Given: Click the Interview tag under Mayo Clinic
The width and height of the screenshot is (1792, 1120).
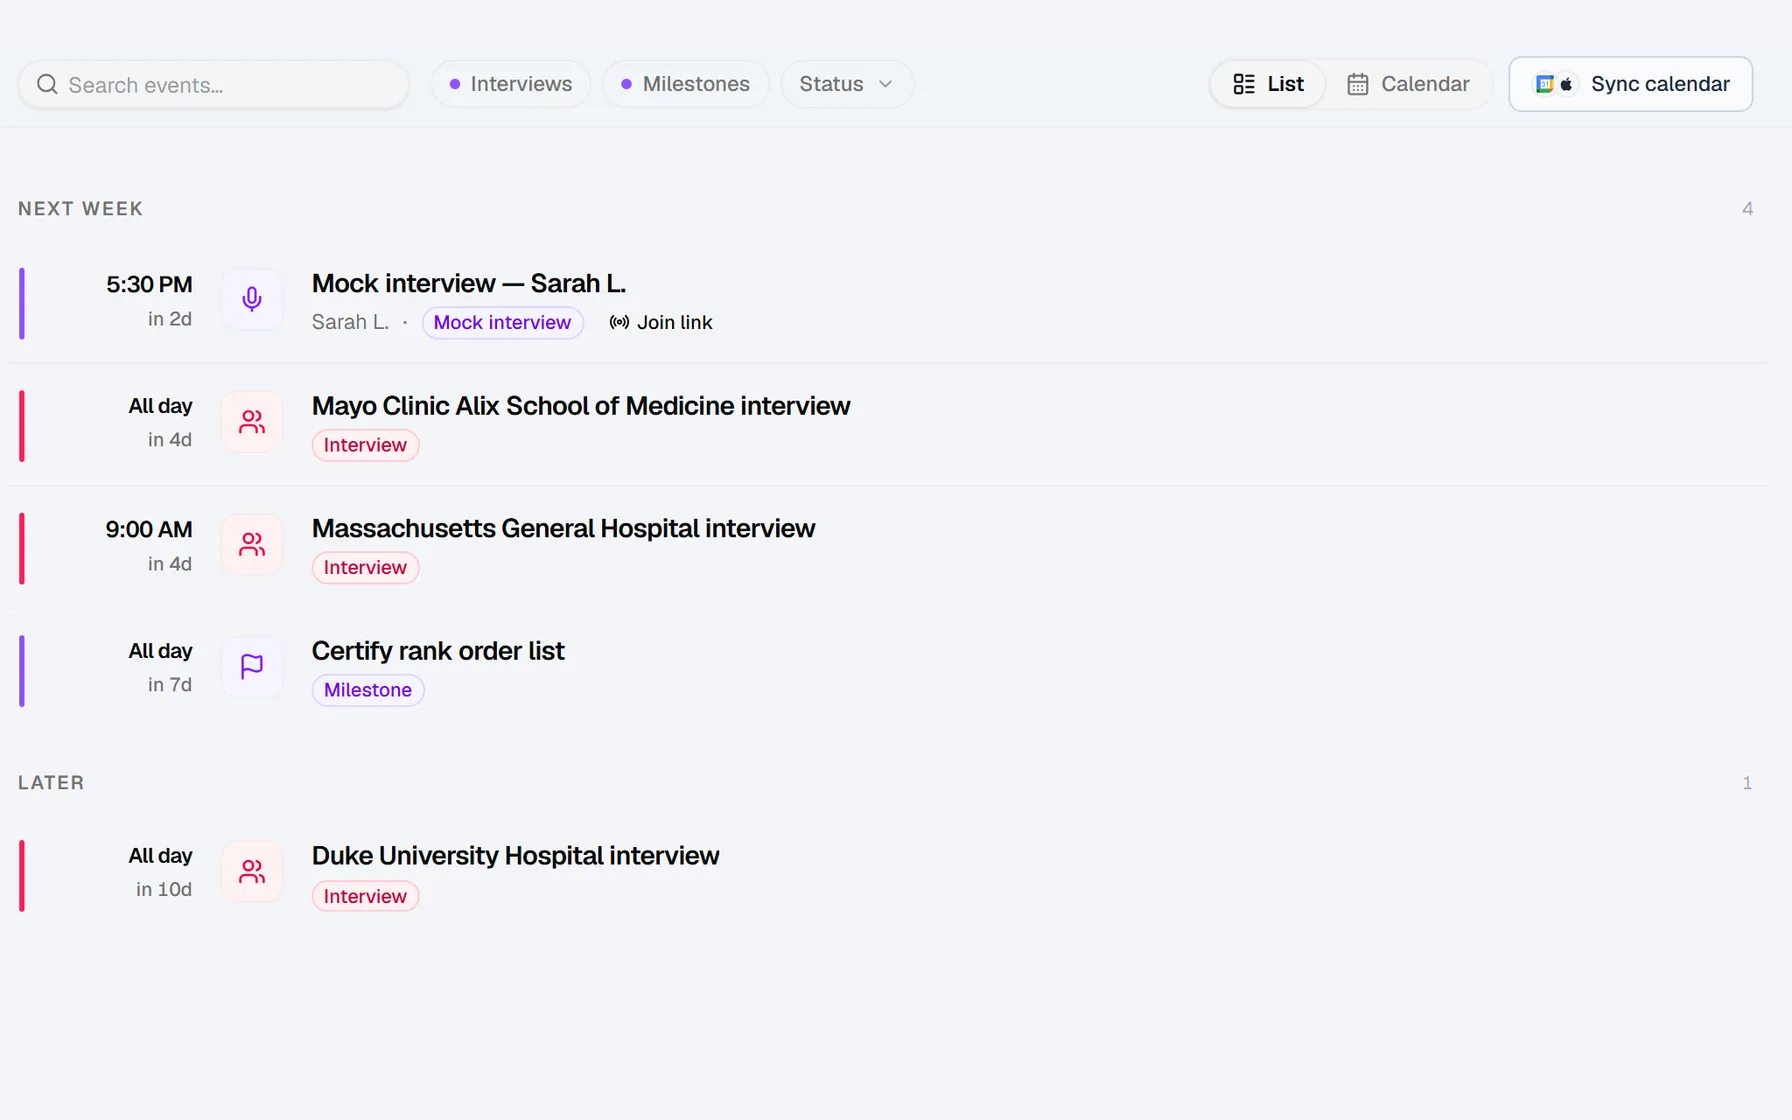Looking at the screenshot, I should coord(365,445).
